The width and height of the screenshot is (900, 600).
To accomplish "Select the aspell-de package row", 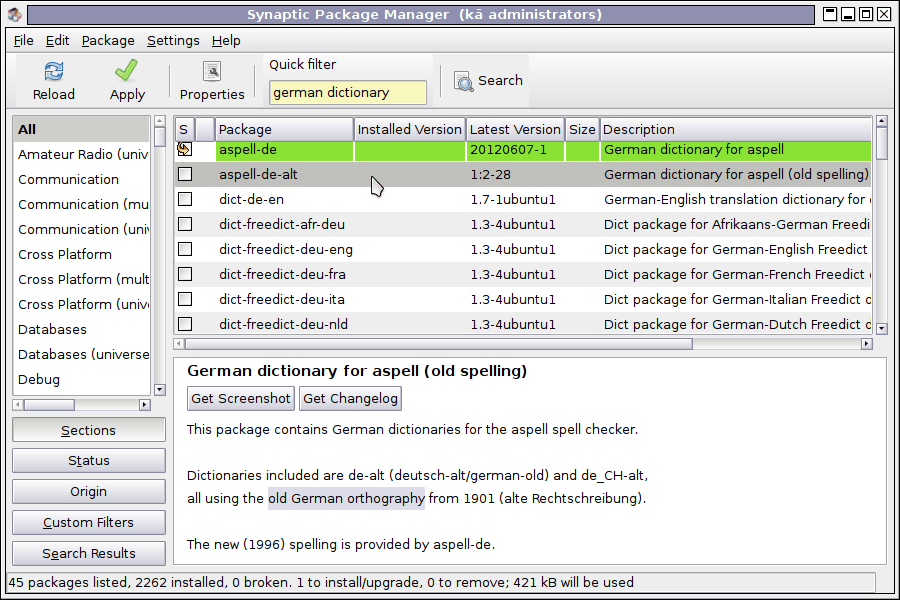I will 523,150.
